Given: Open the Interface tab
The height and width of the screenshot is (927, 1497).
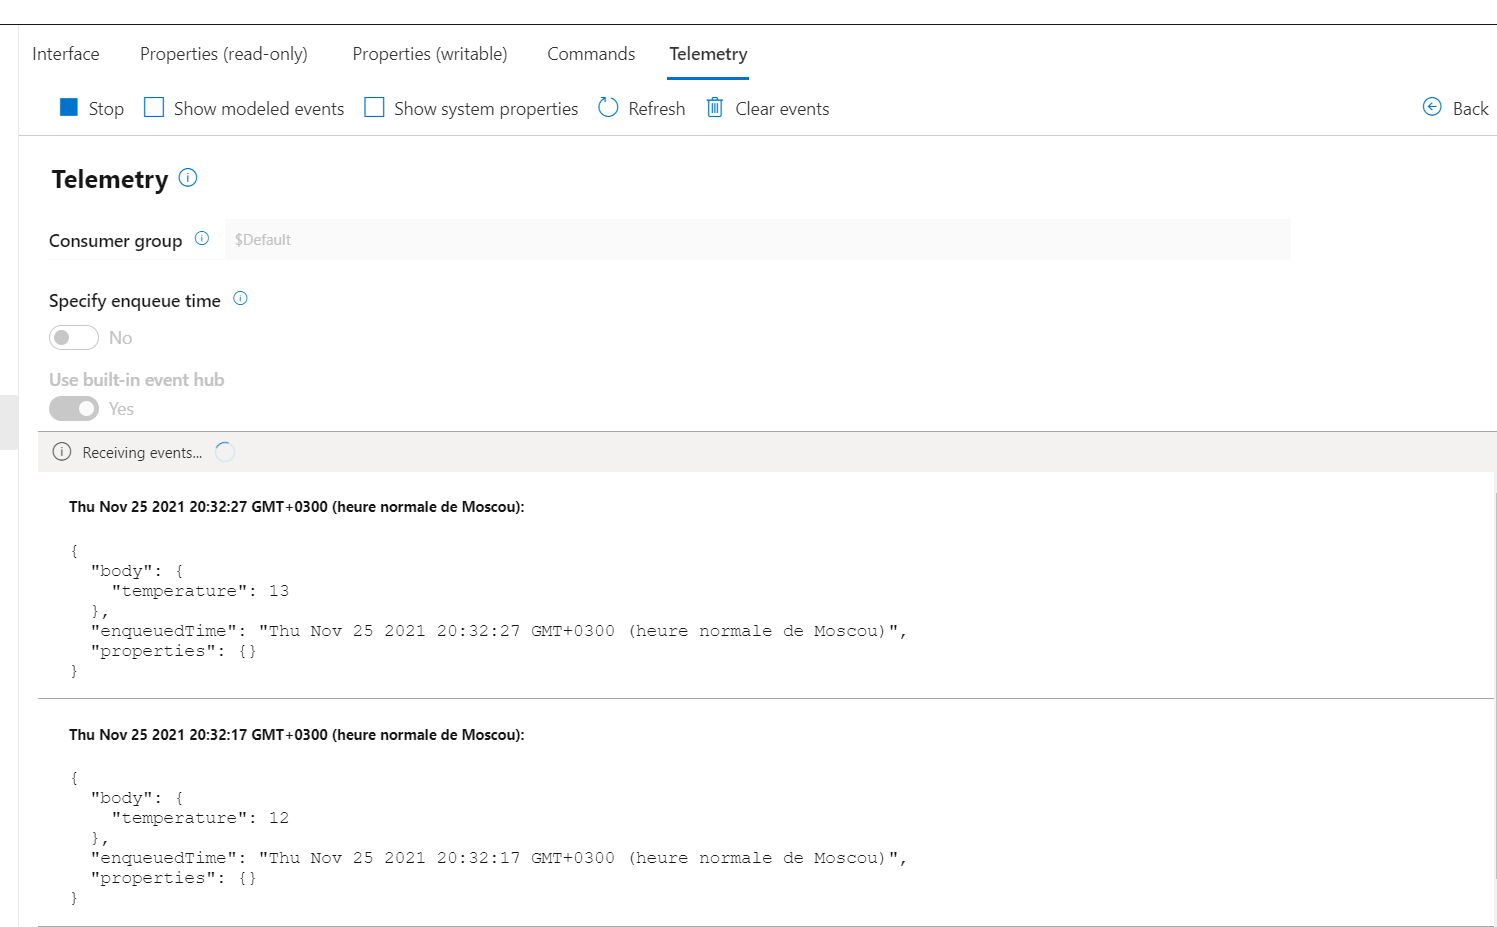Looking at the screenshot, I should tap(66, 54).
